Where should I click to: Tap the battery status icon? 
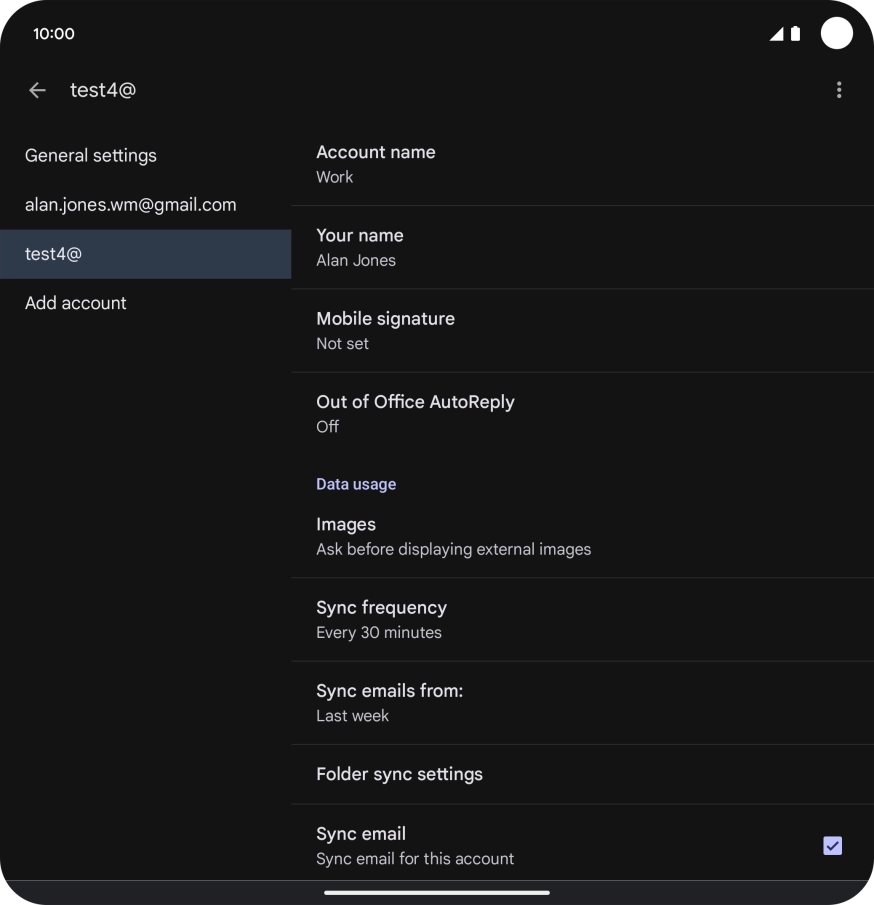tap(796, 34)
